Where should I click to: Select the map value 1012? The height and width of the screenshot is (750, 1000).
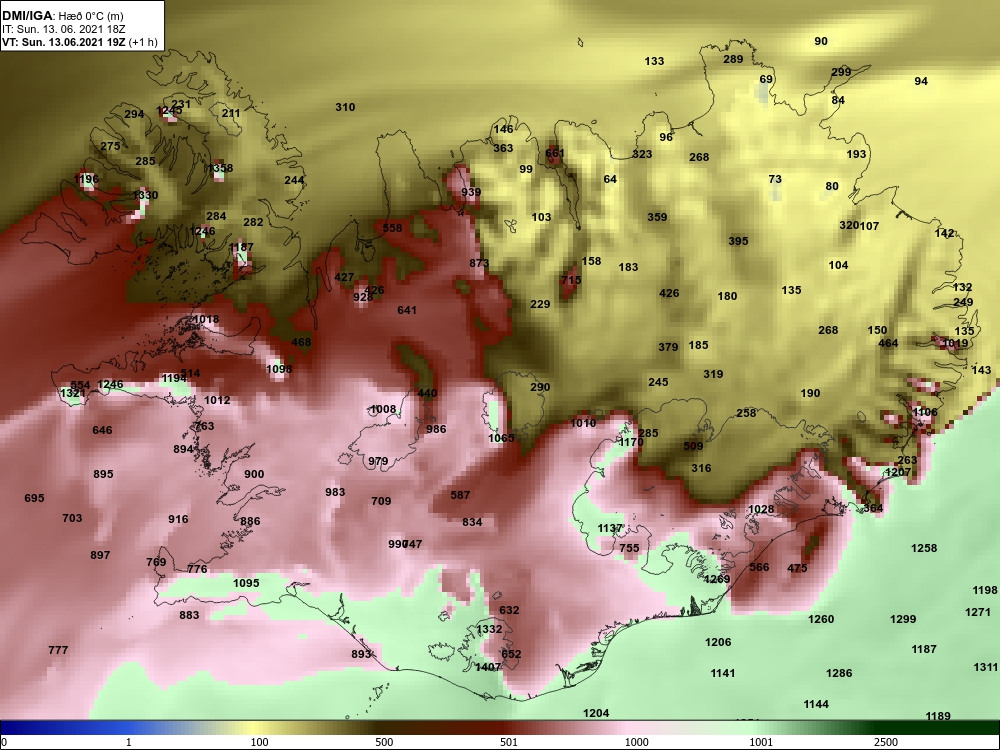[x=217, y=400]
